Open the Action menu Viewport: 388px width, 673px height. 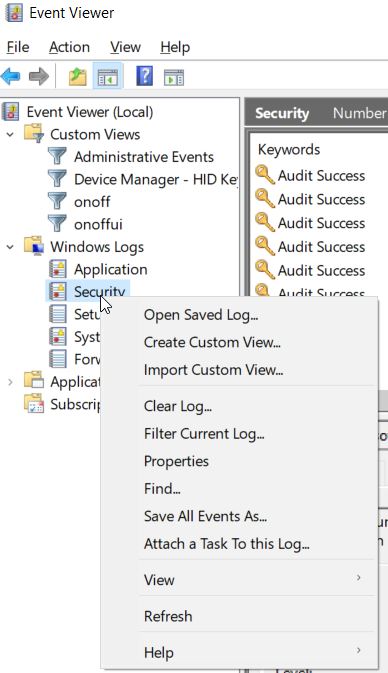[x=70, y=47]
